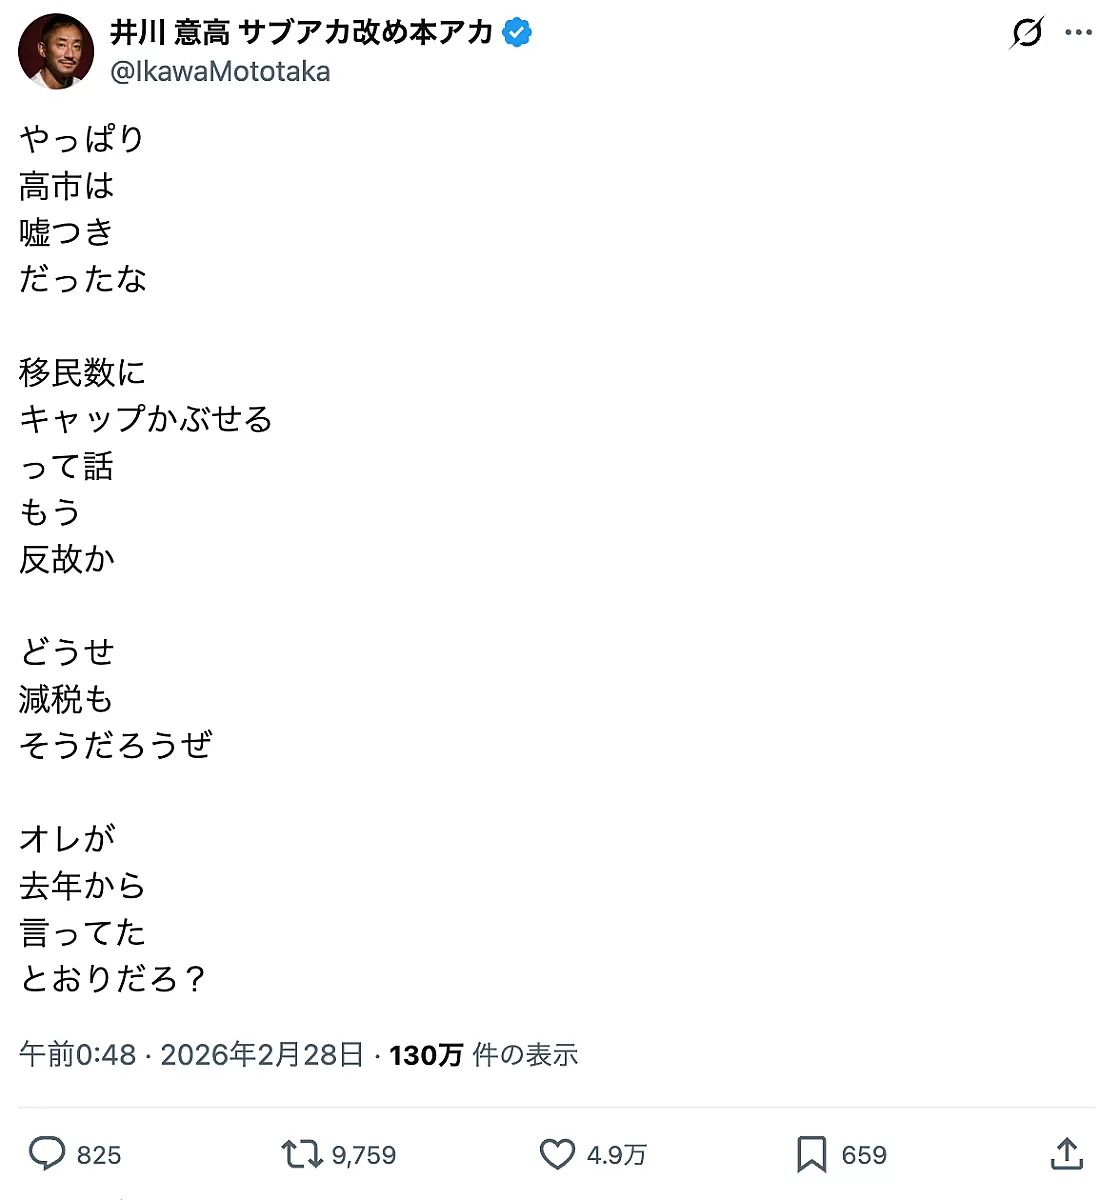1120x1200 pixels.
Task: Click the blue verified badge
Action: click(516, 33)
